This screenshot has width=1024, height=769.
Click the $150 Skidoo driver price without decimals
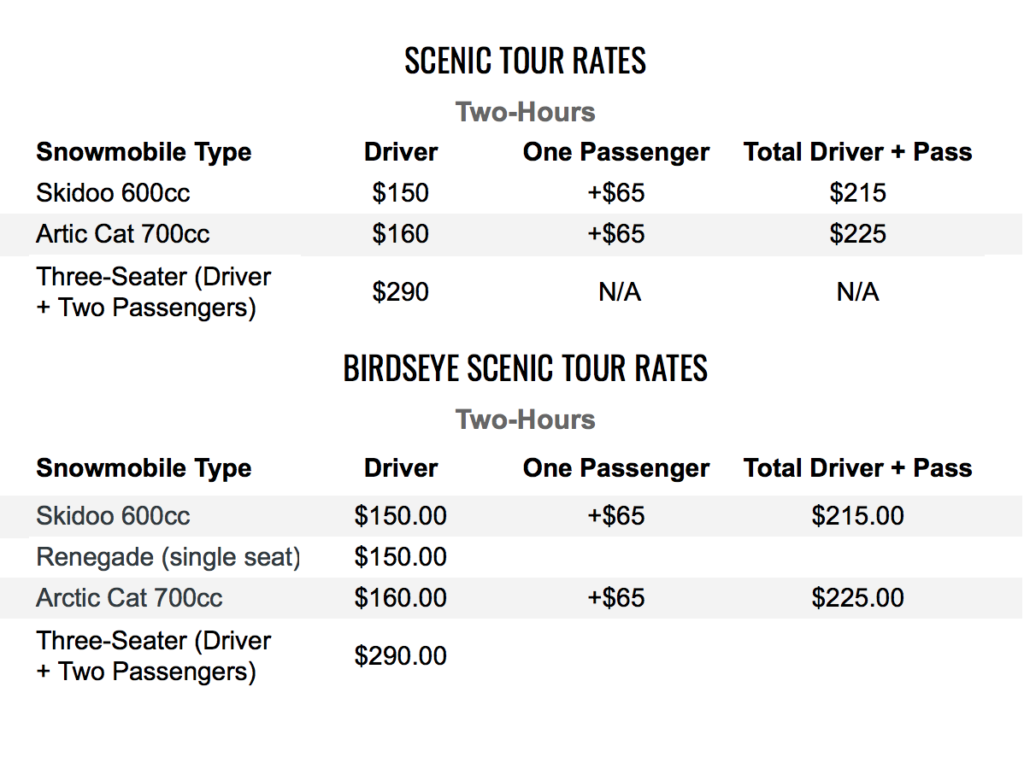[x=400, y=193]
